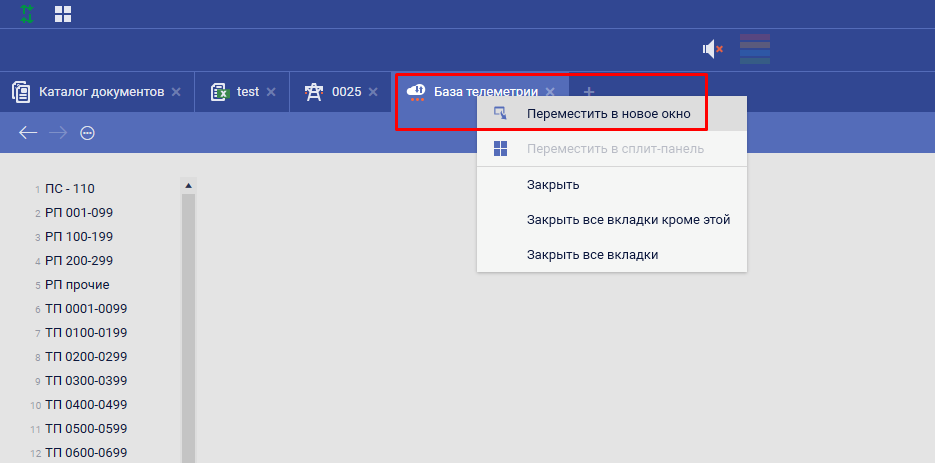Select Закрыть все вкладки кроме этой
The image size is (935, 463).
coord(628,220)
